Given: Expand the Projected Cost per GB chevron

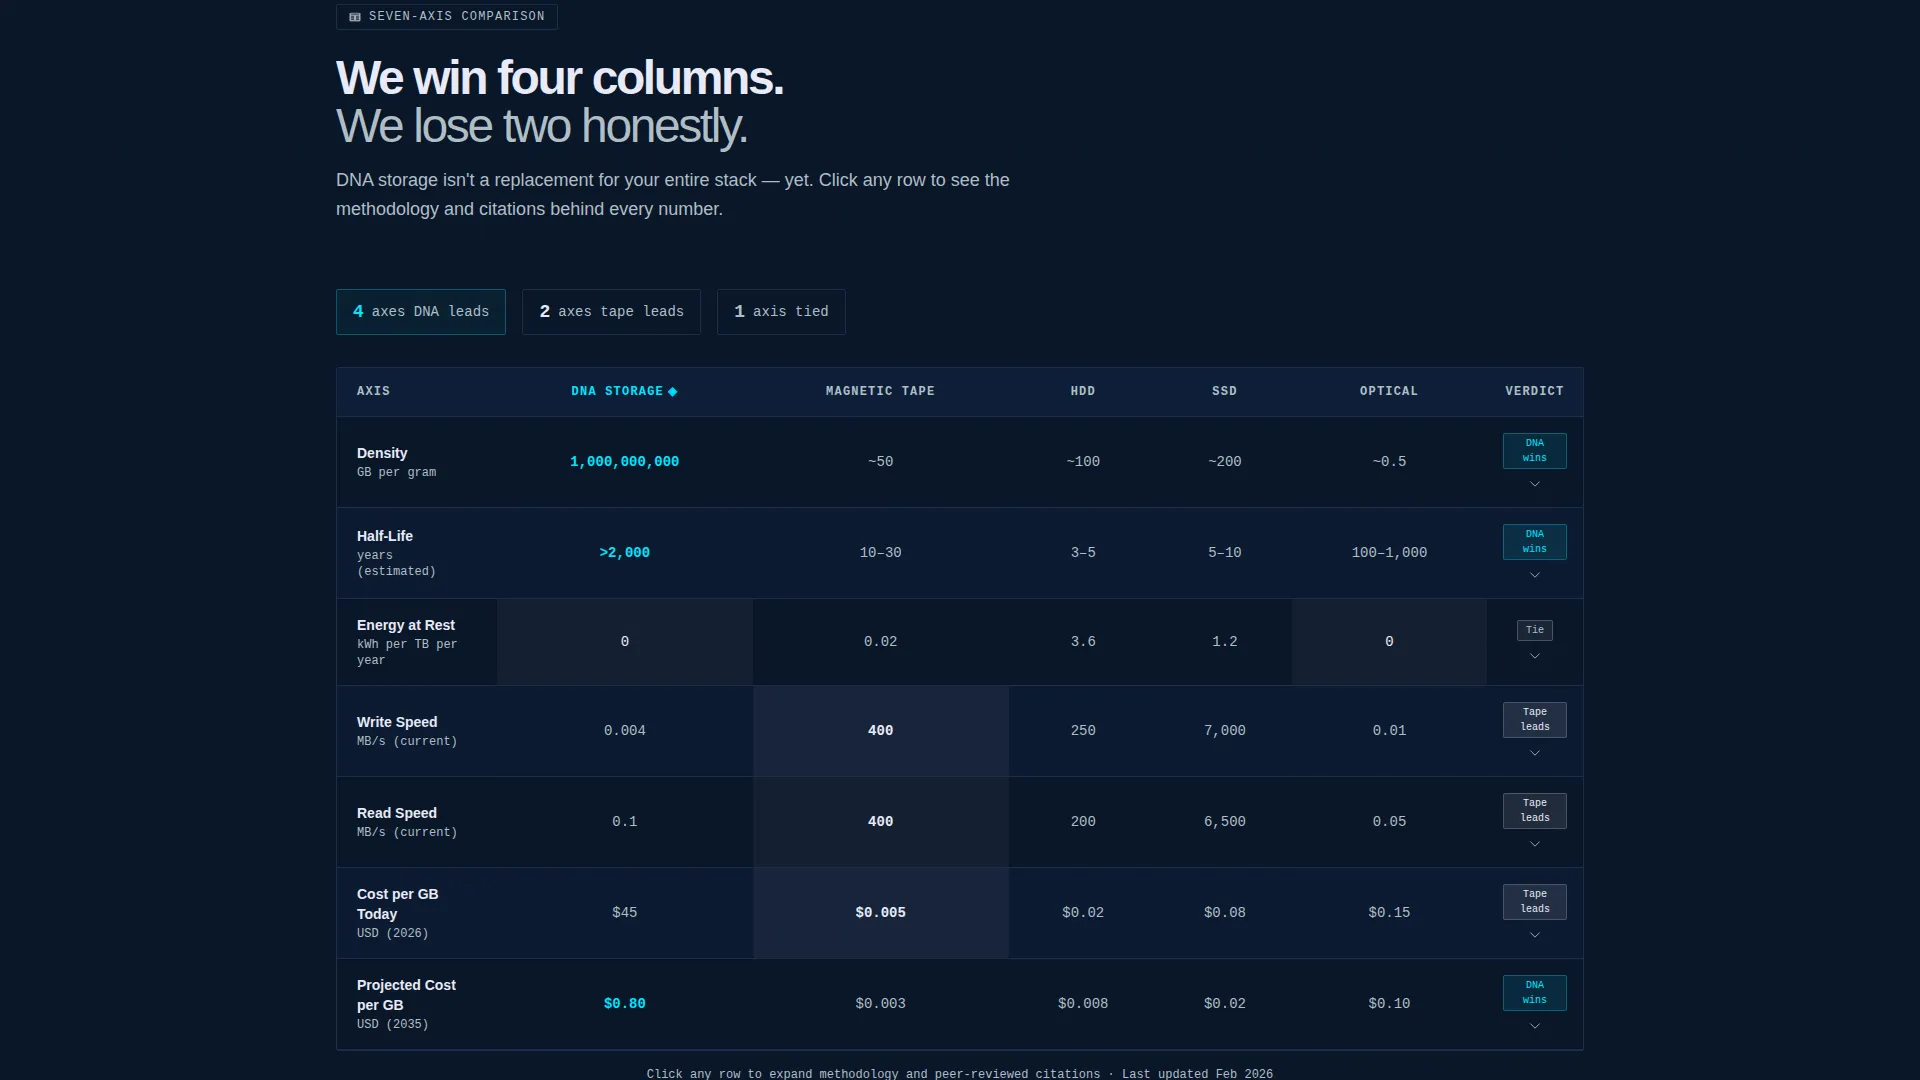Looking at the screenshot, I should [x=1535, y=1026].
